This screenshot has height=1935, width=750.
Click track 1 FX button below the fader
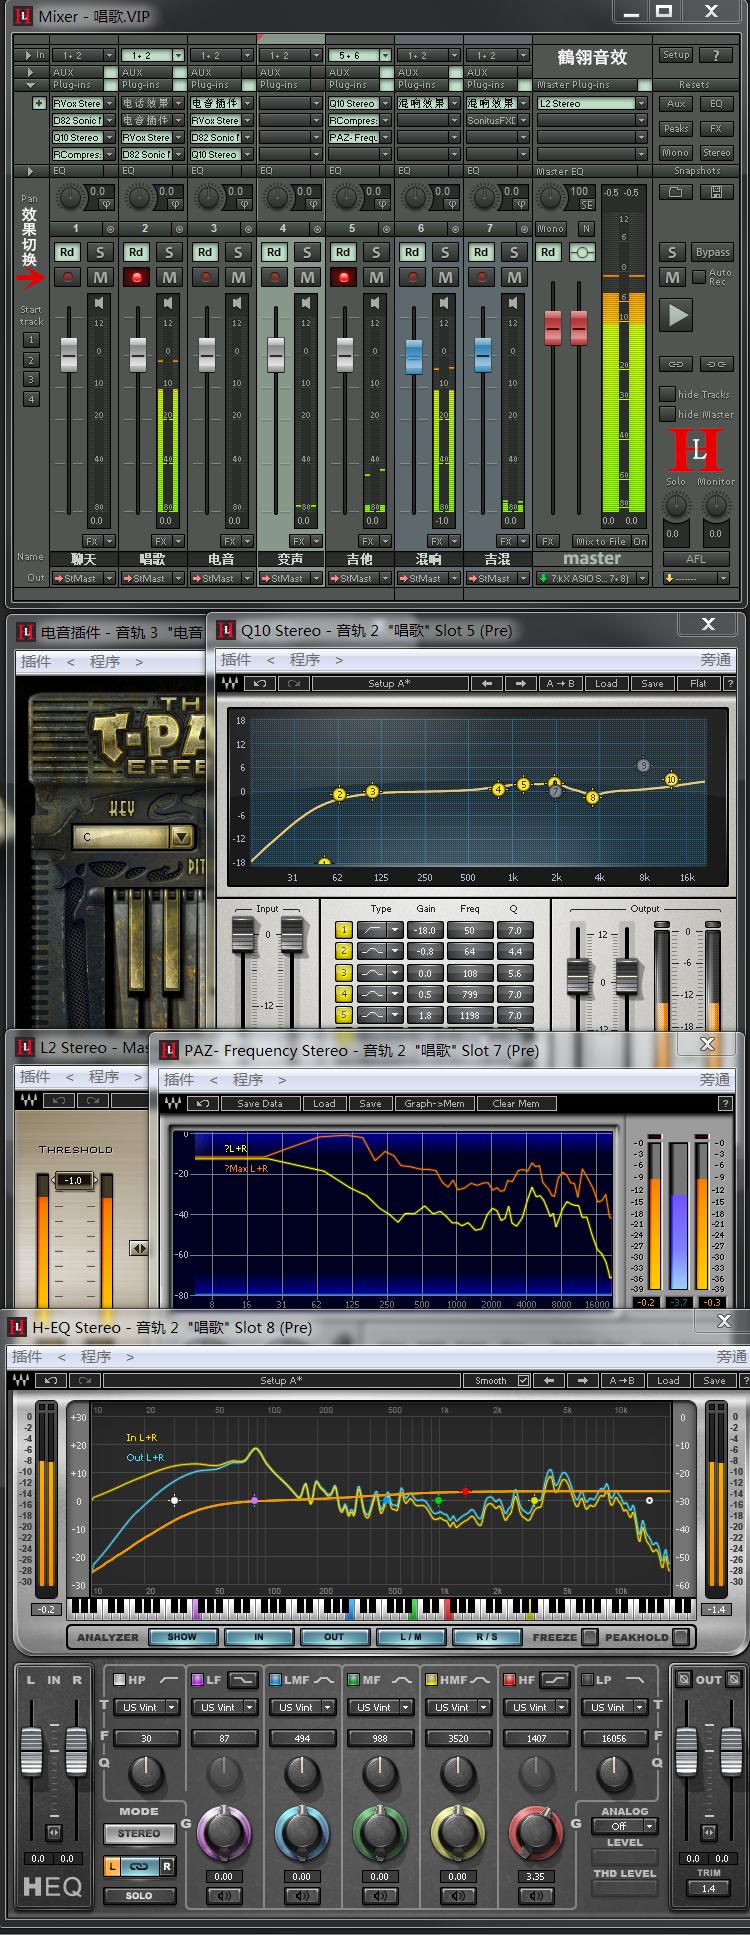click(92, 541)
